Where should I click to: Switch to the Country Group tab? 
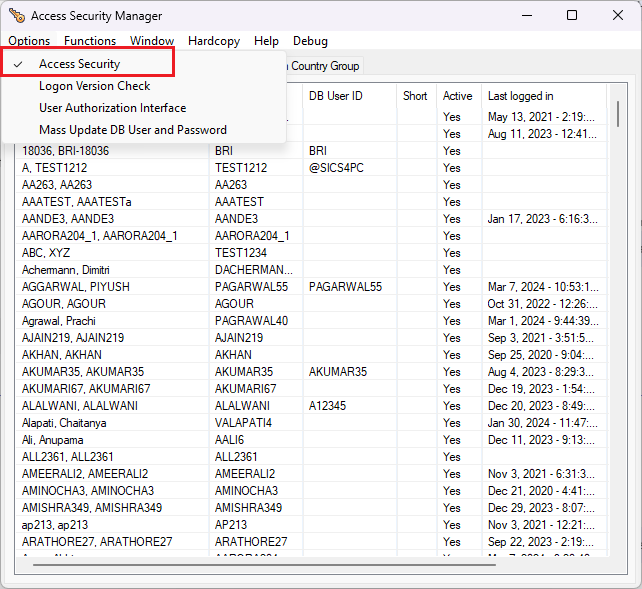tap(324, 66)
